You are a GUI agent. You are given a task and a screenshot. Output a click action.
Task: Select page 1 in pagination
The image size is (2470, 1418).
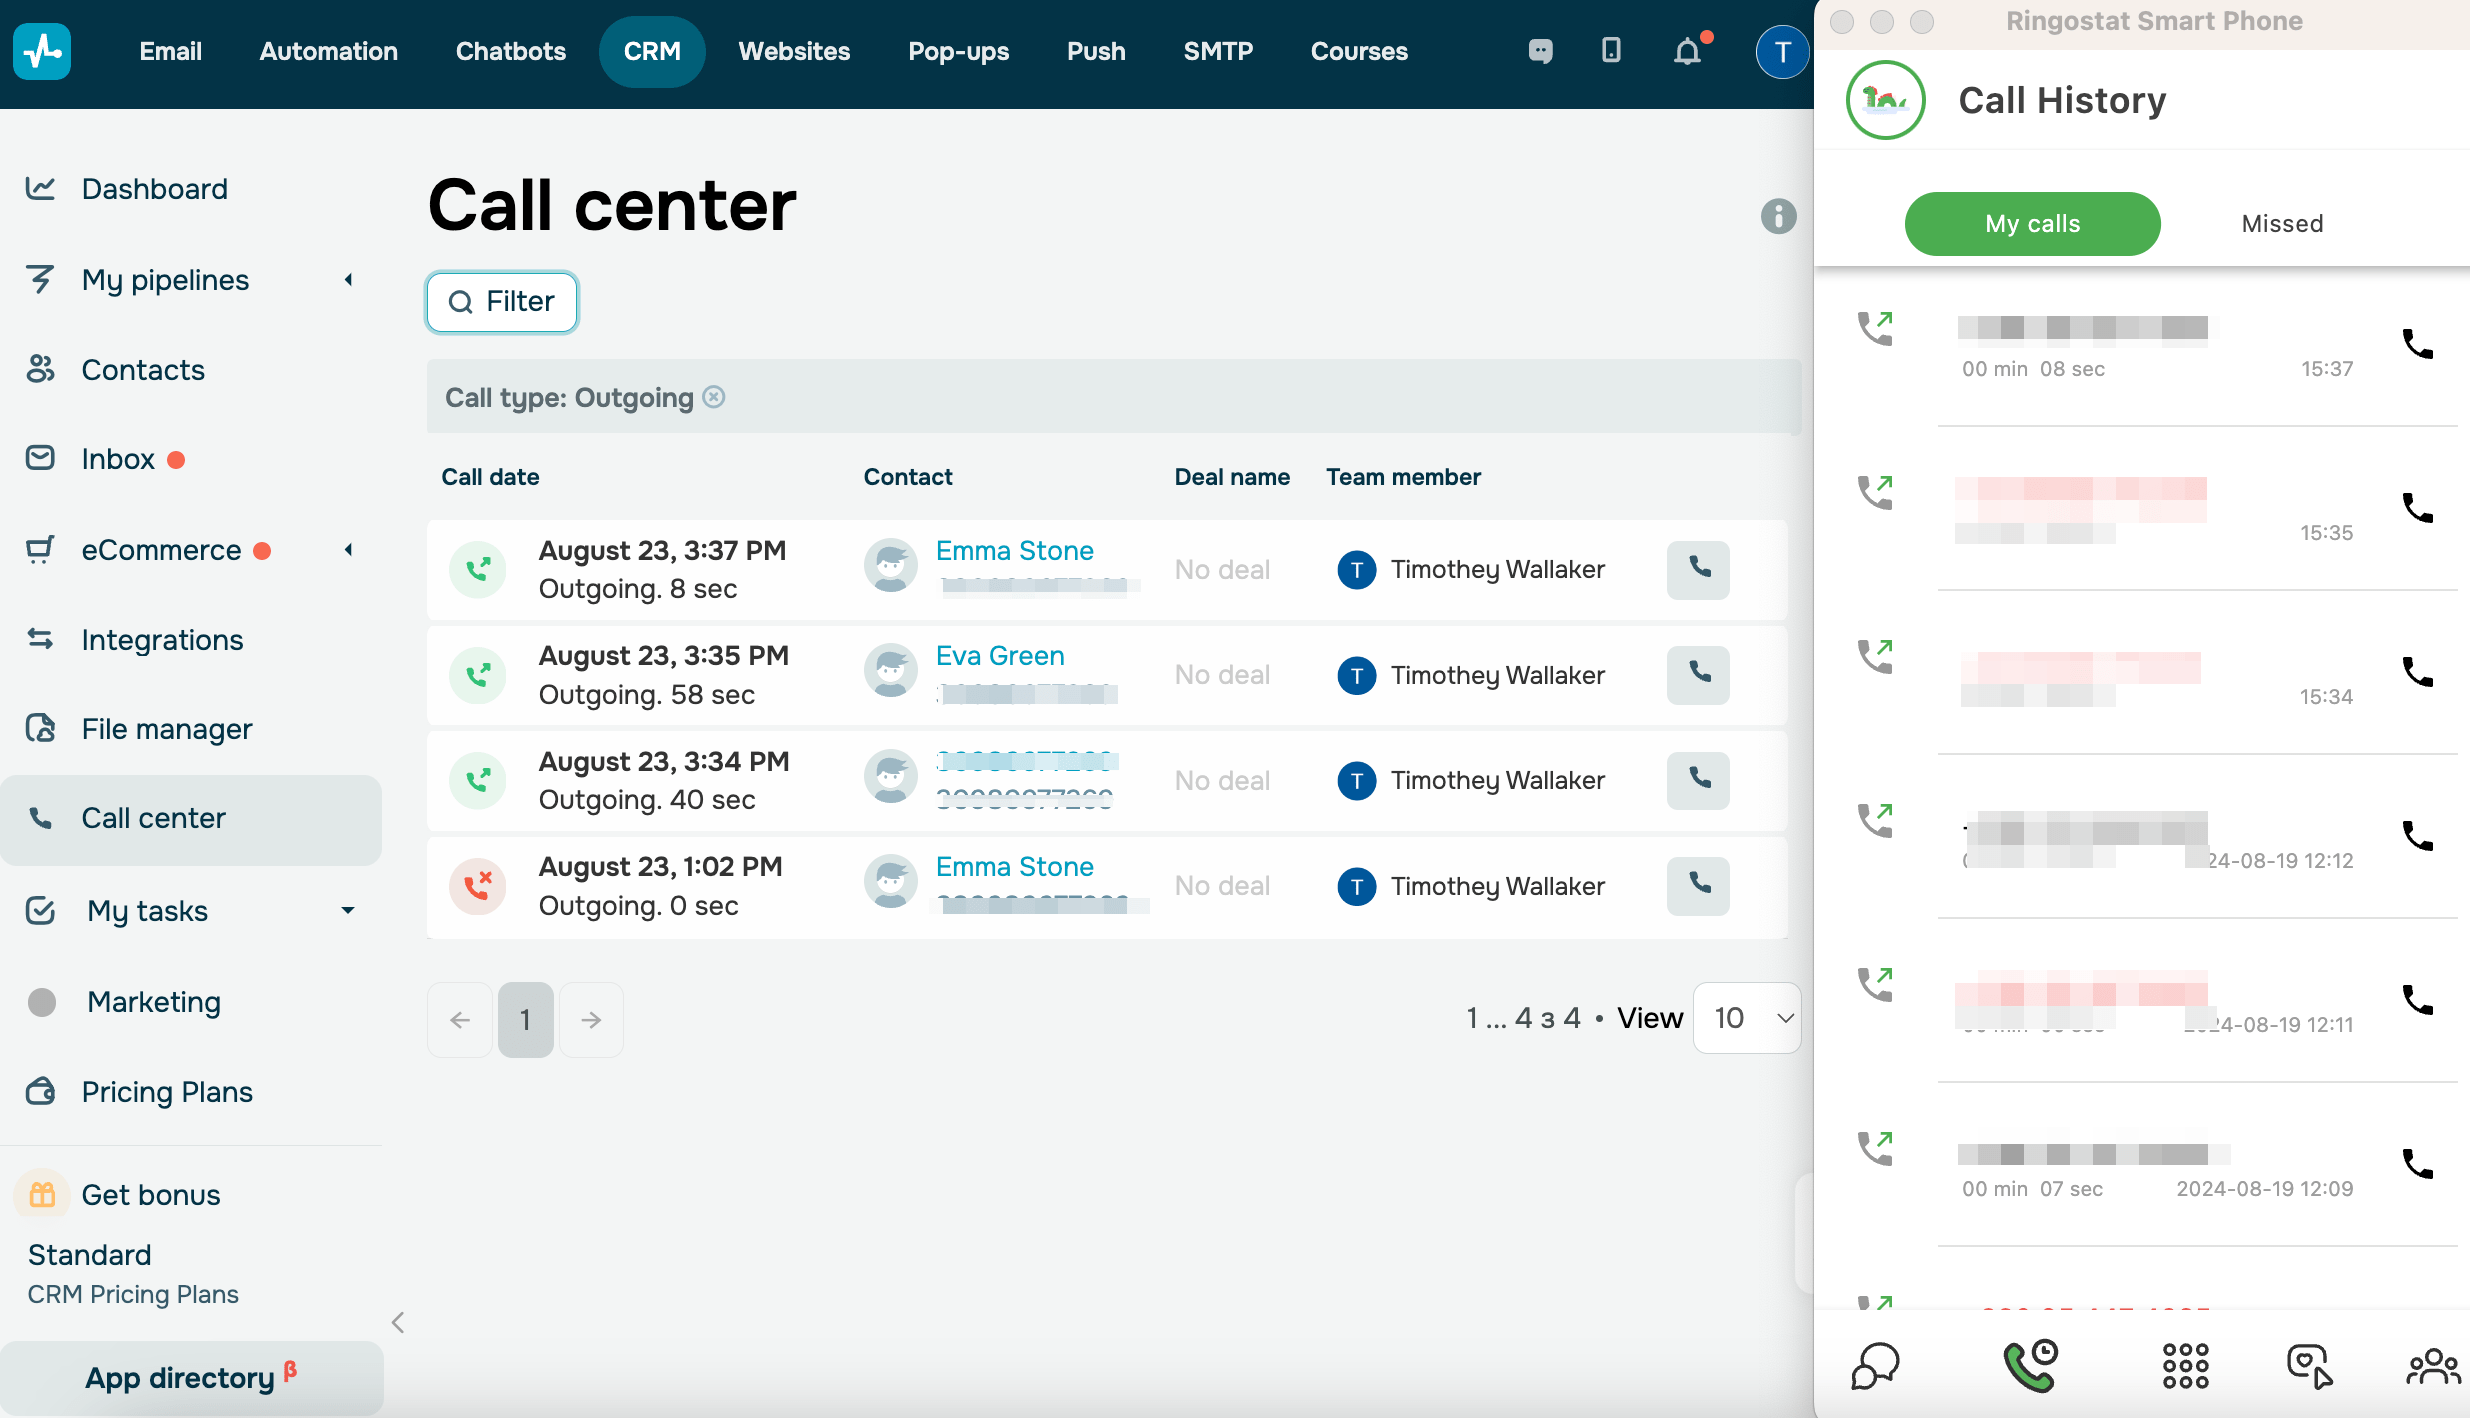(525, 1019)
